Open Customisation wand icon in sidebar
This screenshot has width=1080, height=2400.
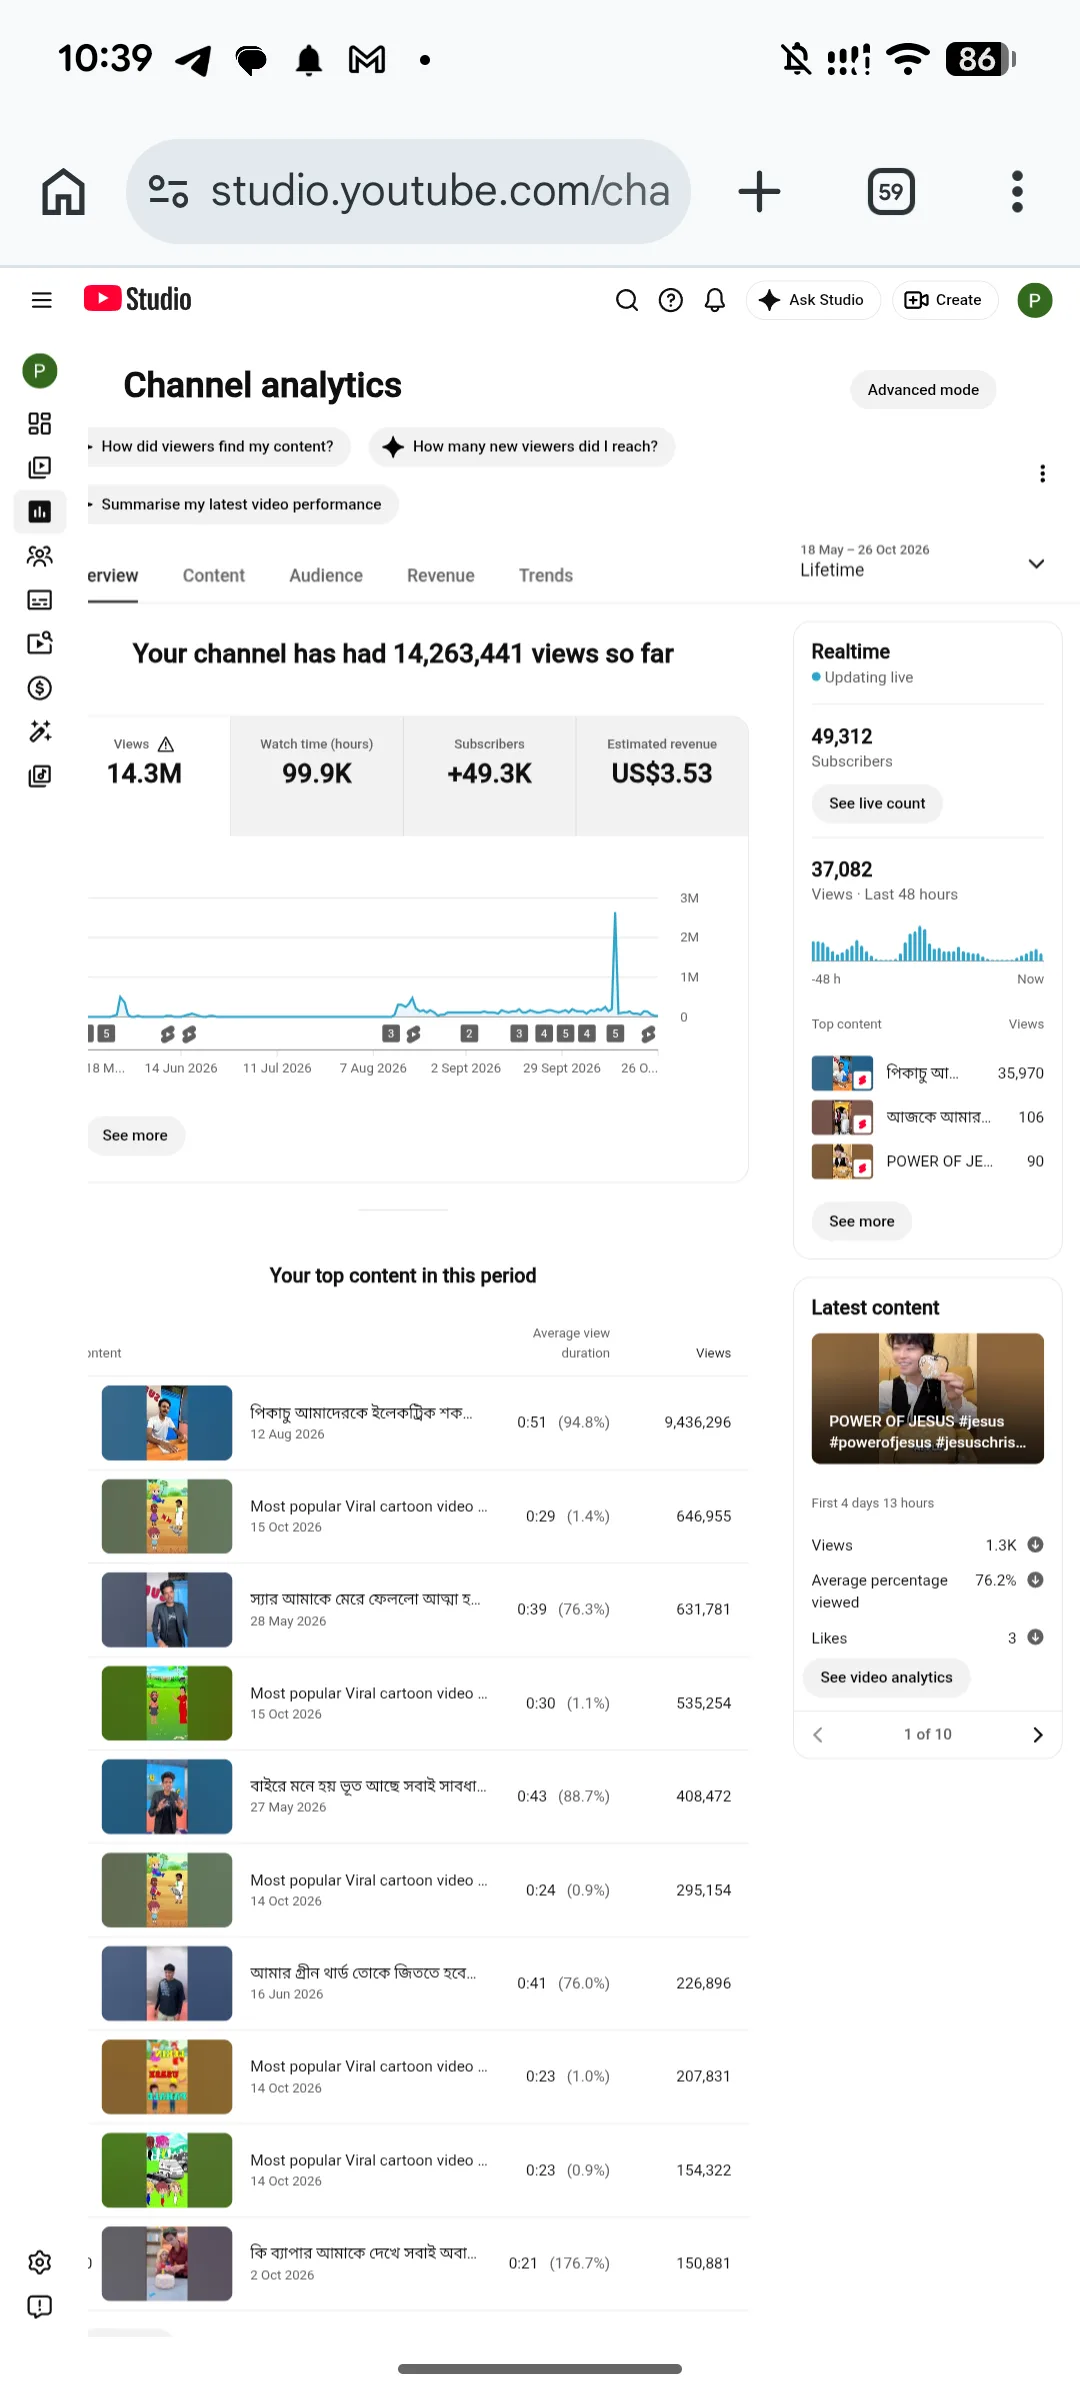[x=40, y=732]
